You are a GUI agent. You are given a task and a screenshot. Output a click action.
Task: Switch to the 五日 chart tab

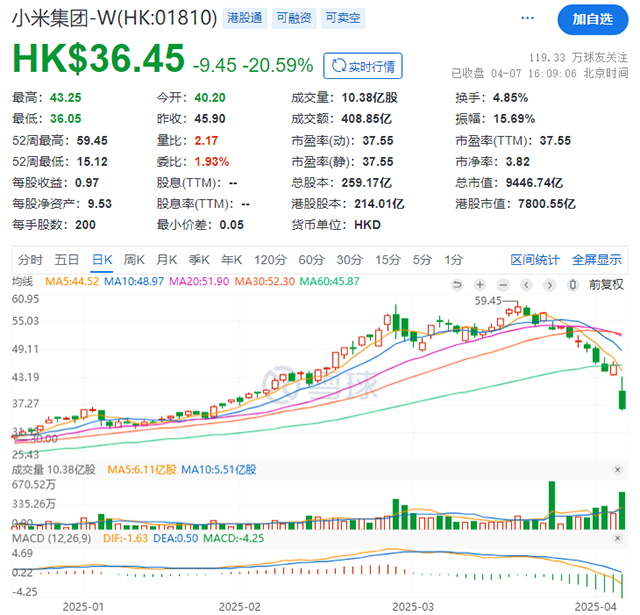tap(67, 260)
